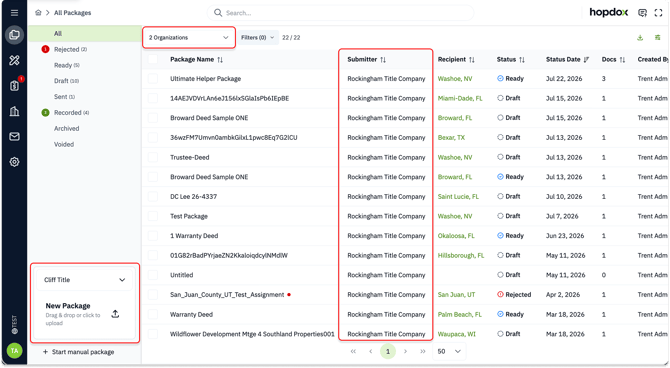Open the Miami-Dade, FL recipient link
This screenshot has height=368, width=670.
[x=460, y=98]
